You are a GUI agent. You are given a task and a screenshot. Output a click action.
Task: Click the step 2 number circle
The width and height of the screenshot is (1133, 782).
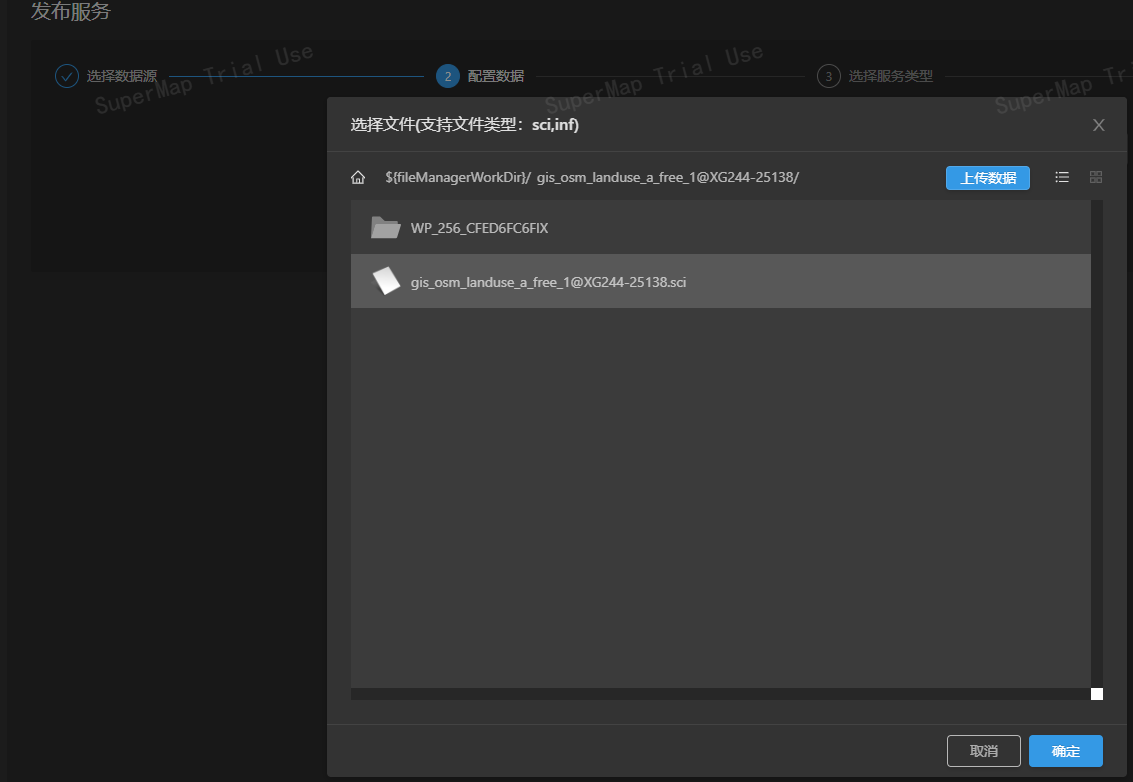[448, 76]
